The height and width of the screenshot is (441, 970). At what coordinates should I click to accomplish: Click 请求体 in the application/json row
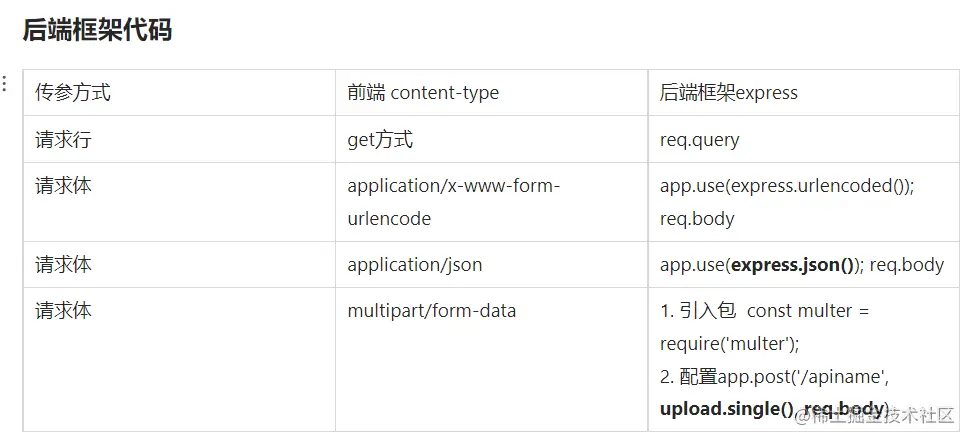[x=63, y=265]
